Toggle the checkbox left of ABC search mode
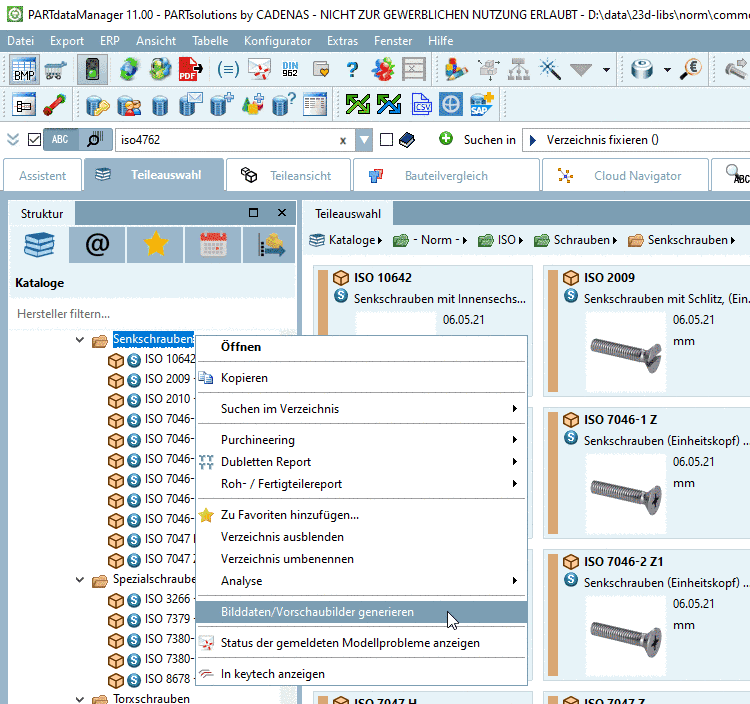750x704 pixels. [x=34, y=140]
